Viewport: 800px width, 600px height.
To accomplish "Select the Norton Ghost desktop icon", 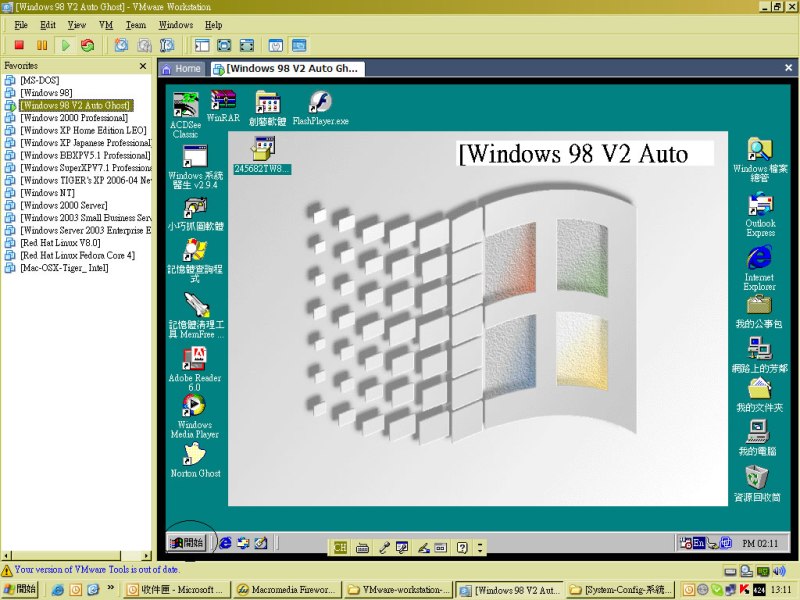I will tap(195, 460).
